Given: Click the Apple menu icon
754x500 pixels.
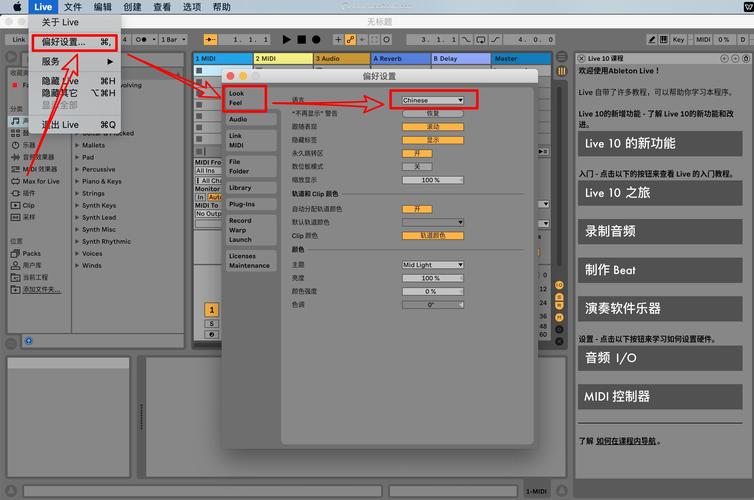Looking at the screenshot, I should [x=17, y=7].
